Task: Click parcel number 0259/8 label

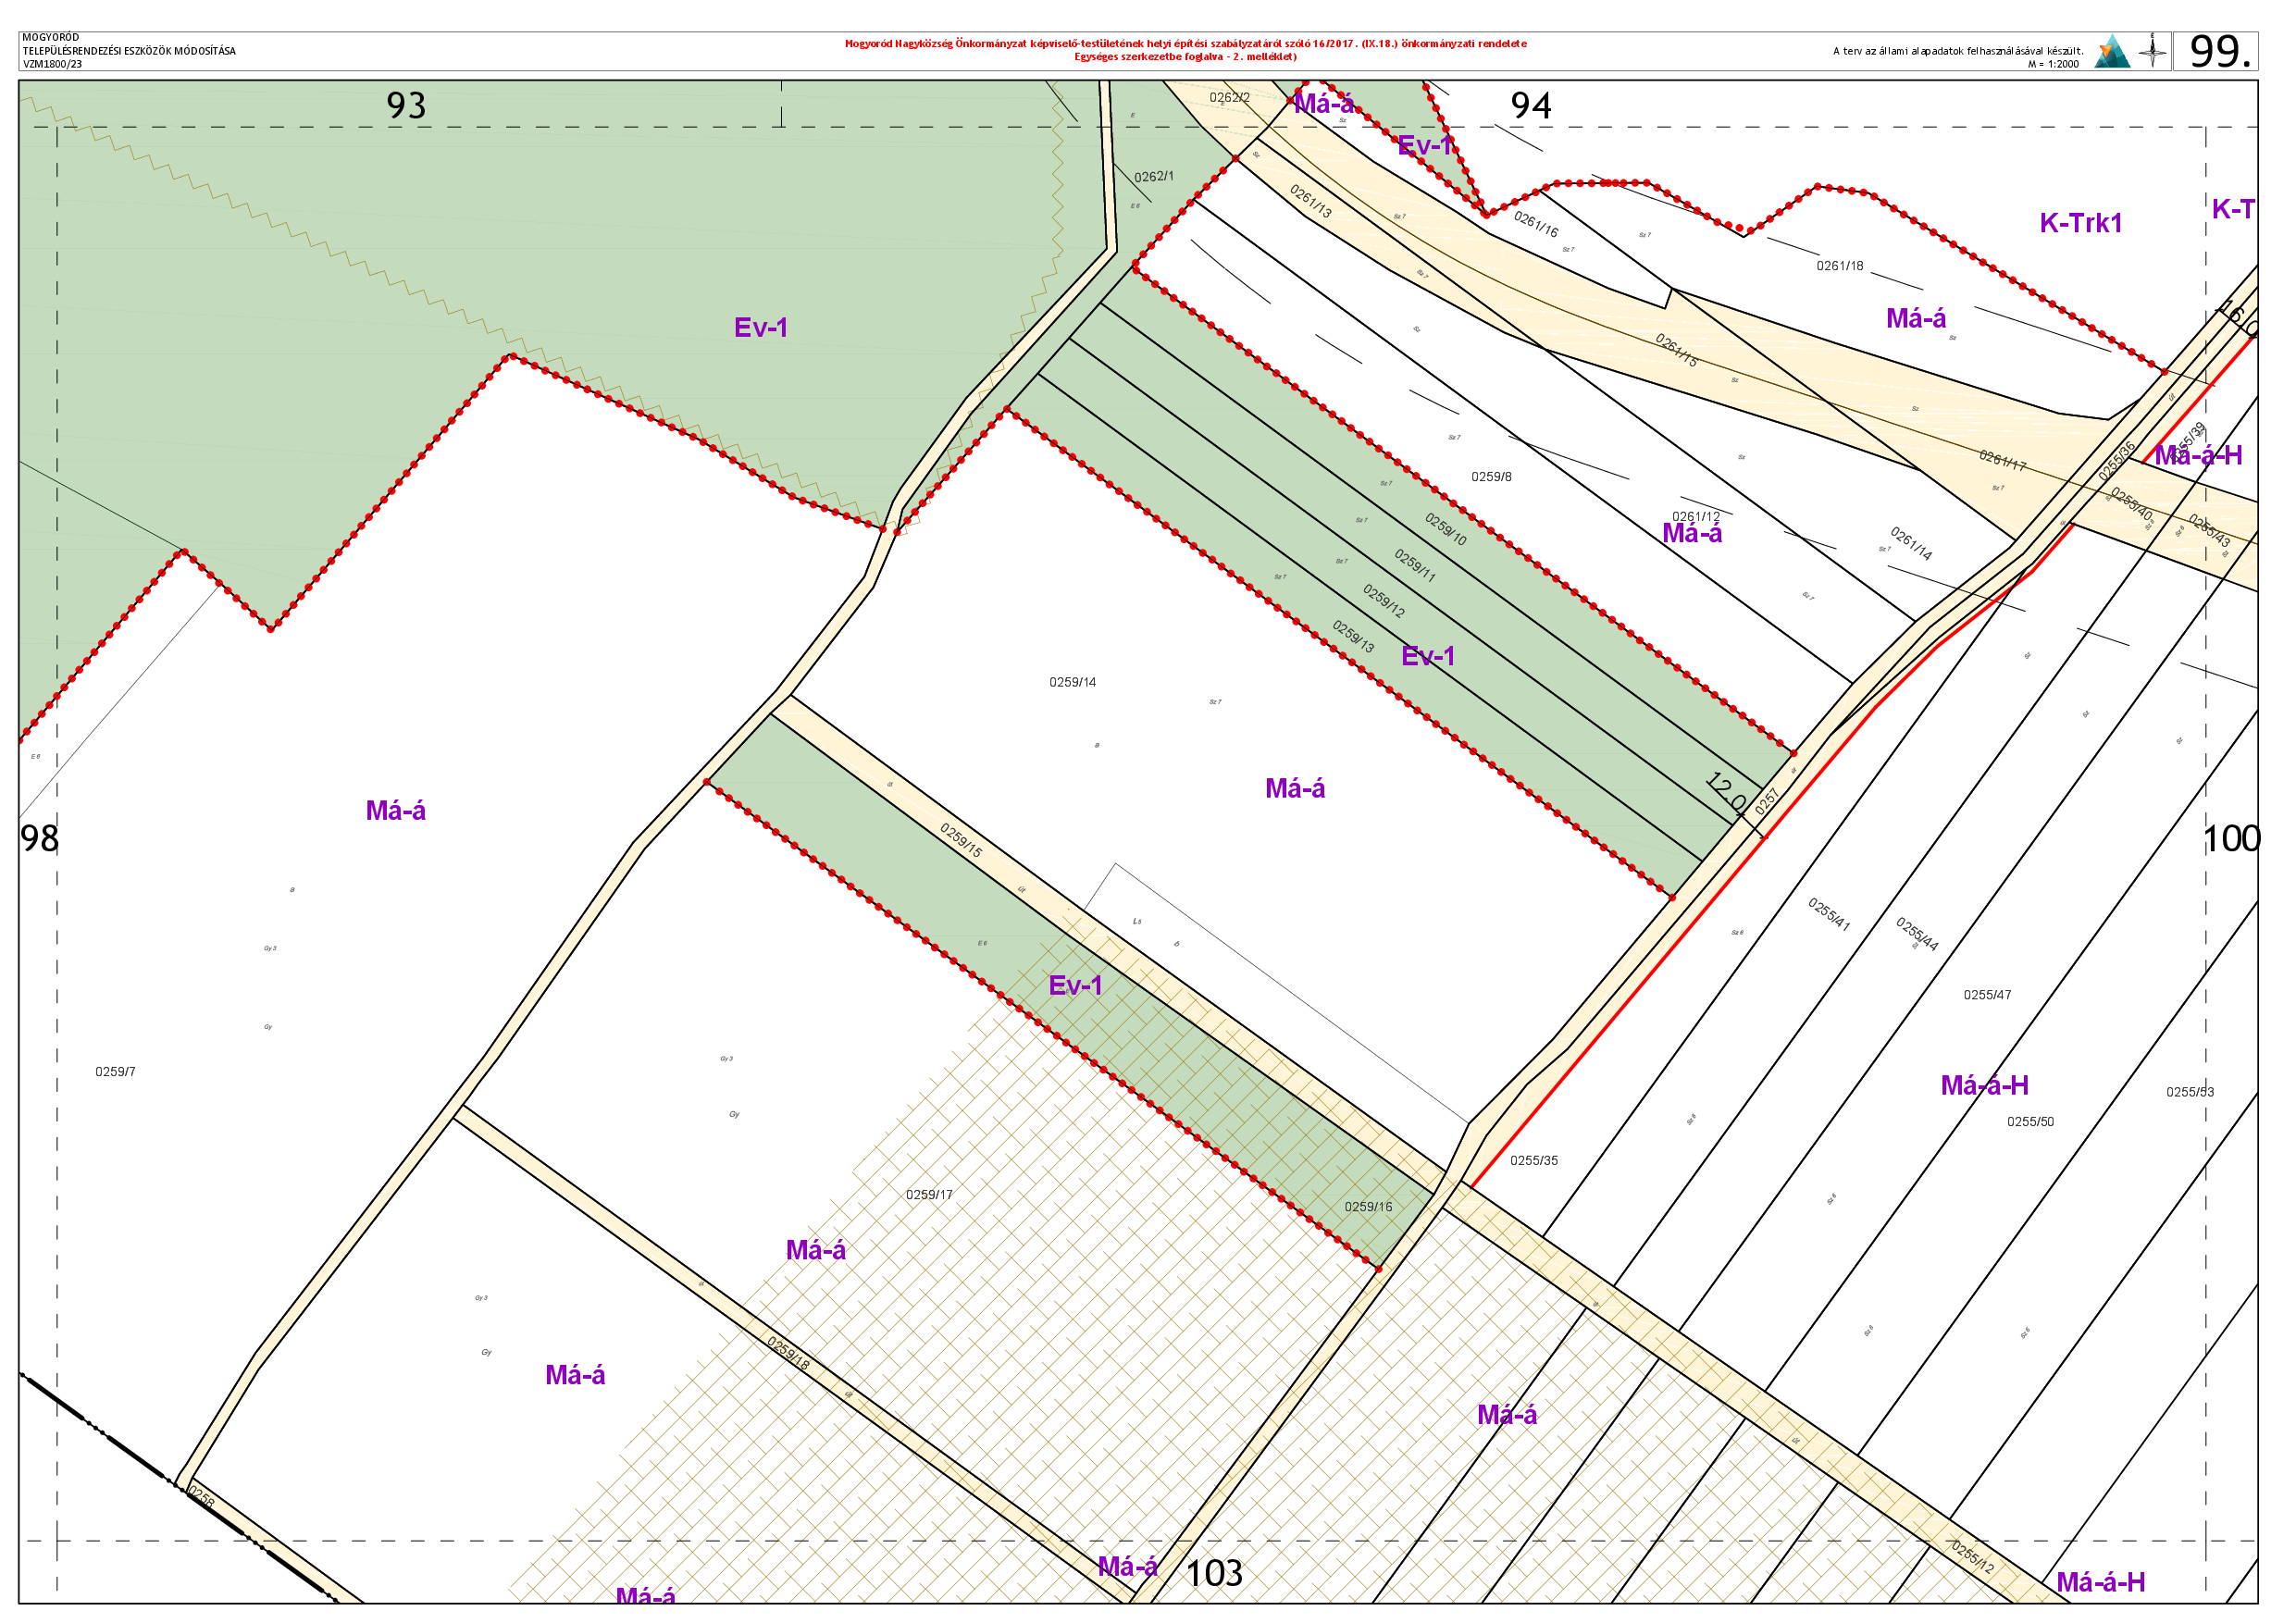Action: point(1491,477)
